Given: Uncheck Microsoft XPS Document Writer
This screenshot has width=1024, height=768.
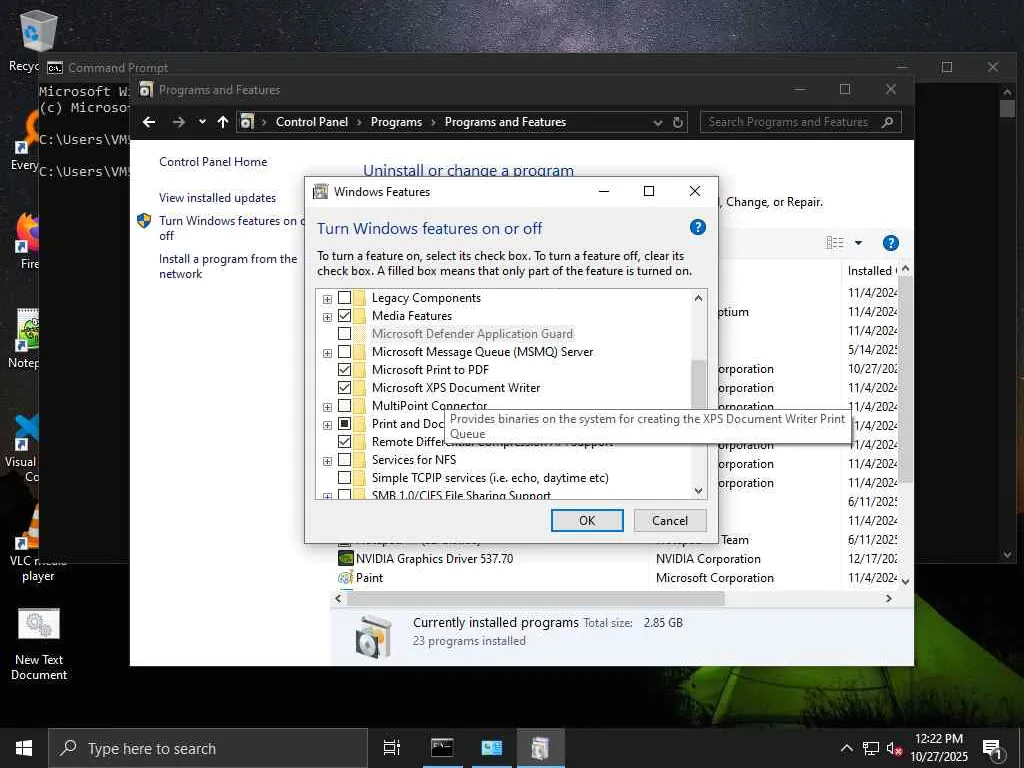Looking at the screenshot, I should 344,388.
